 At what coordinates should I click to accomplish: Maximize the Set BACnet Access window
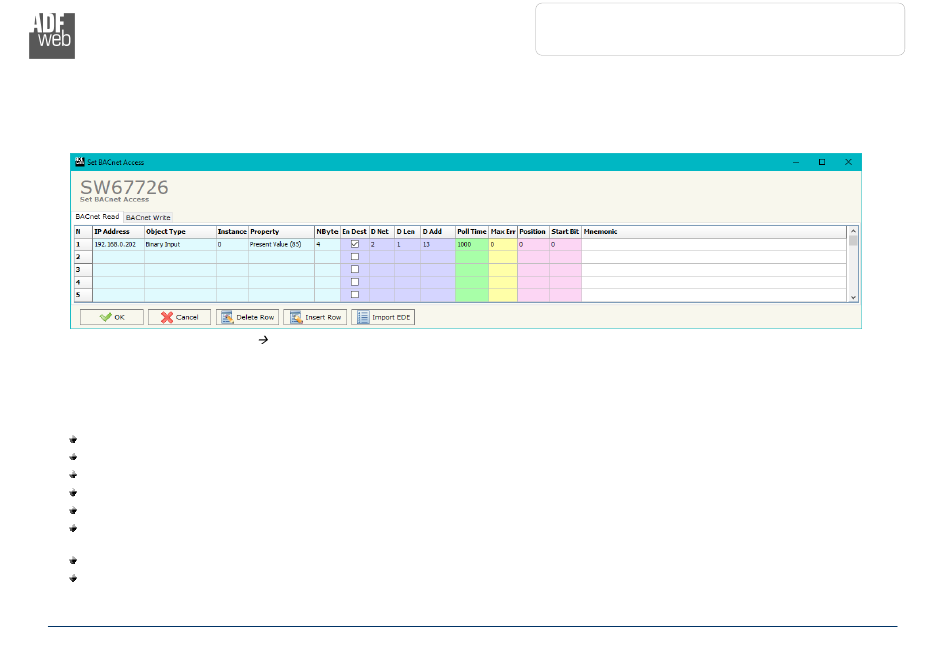pyautogui.click(x=822, y=162)
